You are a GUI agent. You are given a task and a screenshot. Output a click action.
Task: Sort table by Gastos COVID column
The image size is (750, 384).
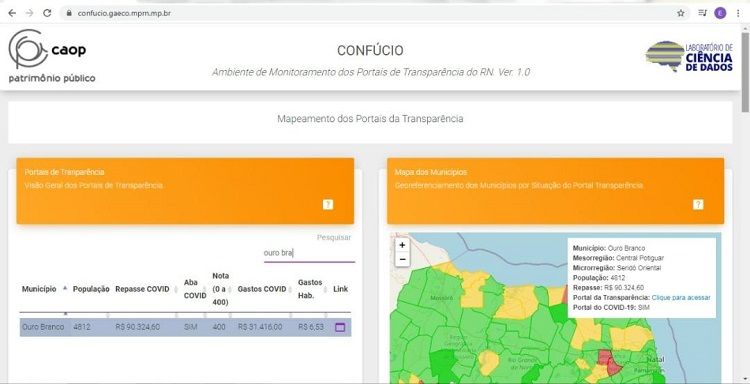(x=265, y=289)
